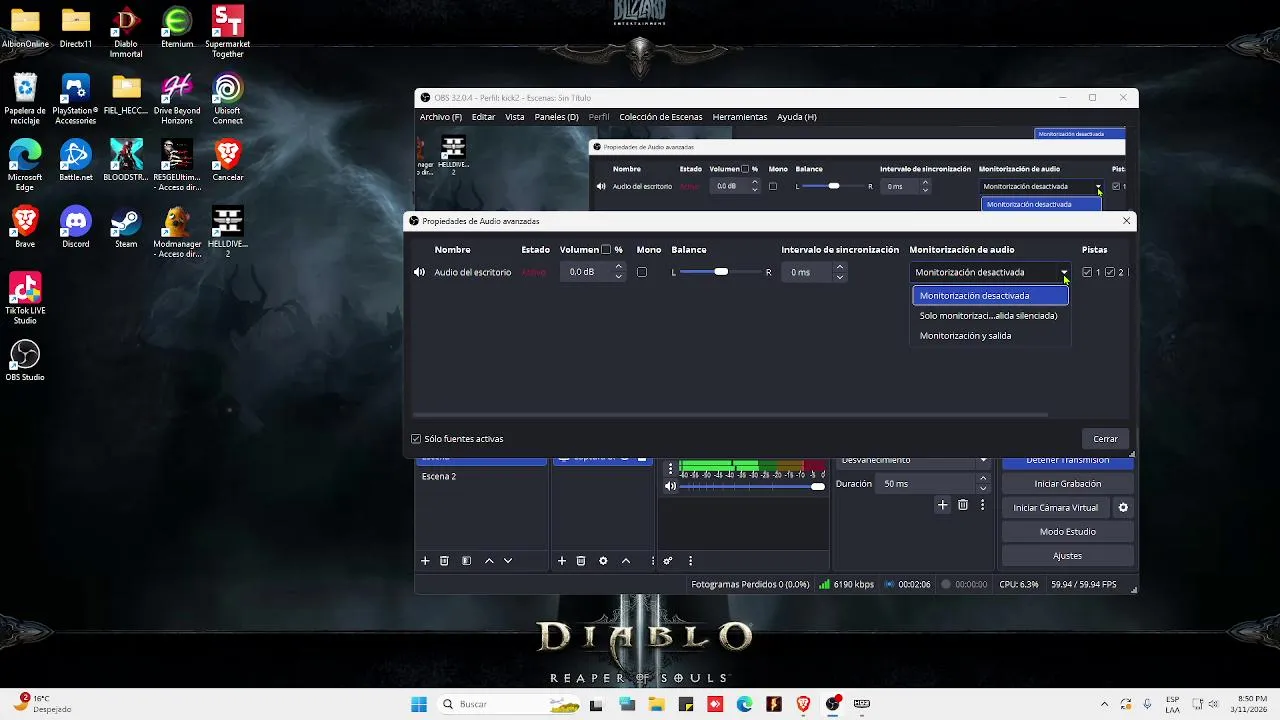Toggle track 2 checkbox under Pistas
The image size is (1280, 720).
click(x=1110, y=272)
